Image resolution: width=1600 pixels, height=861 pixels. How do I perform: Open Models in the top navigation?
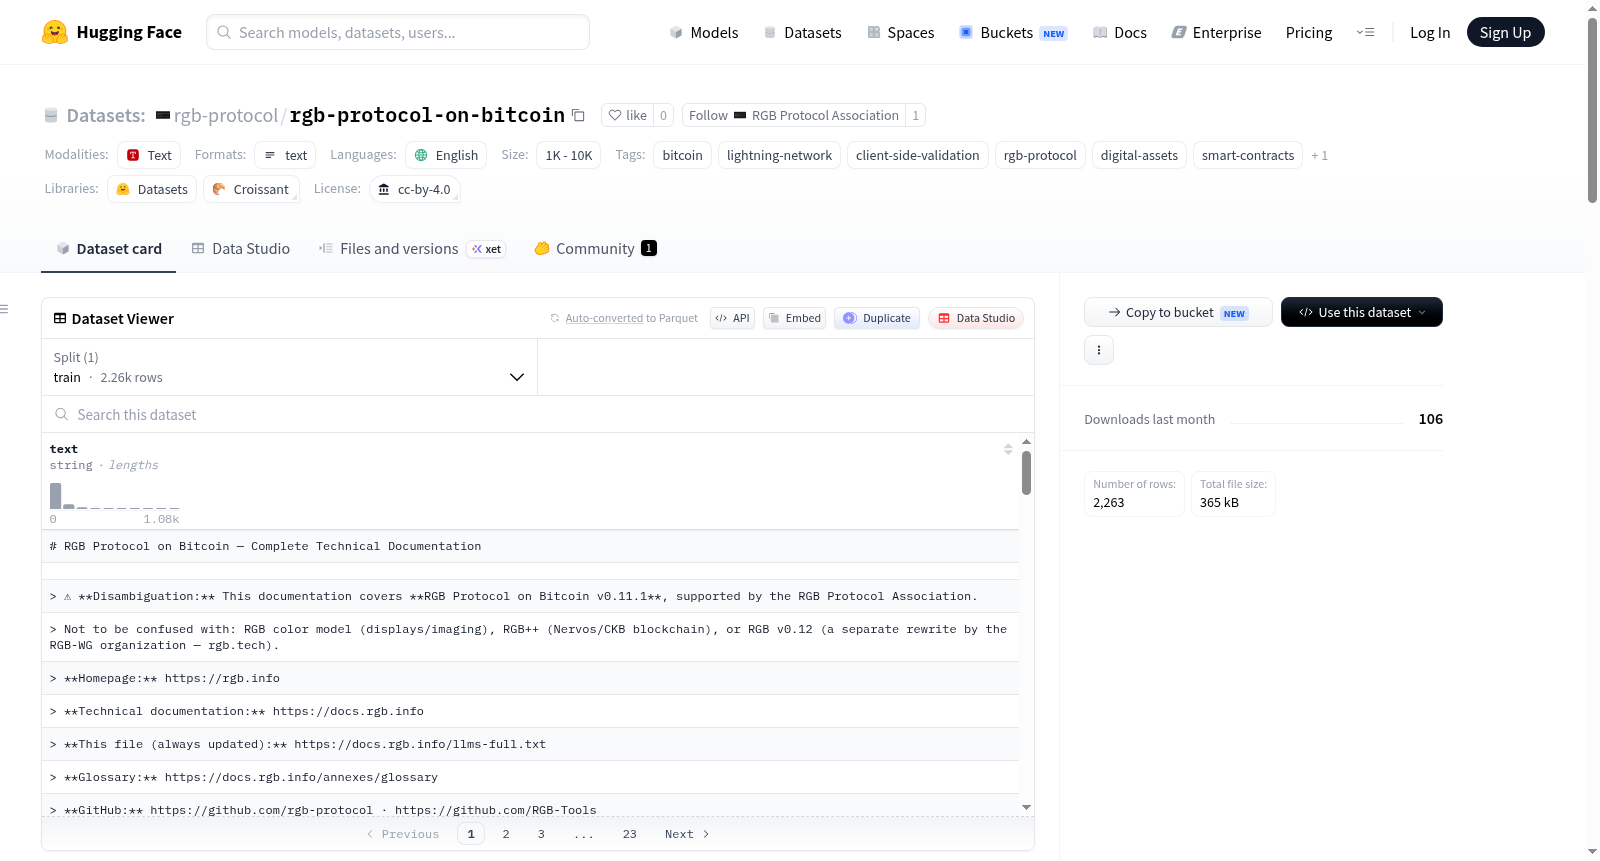704,32
